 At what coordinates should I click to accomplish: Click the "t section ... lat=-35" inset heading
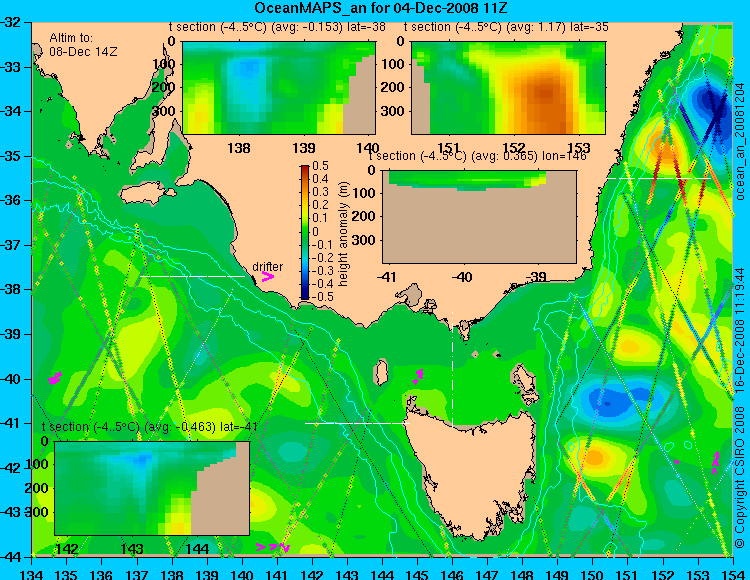pos(506,27)
